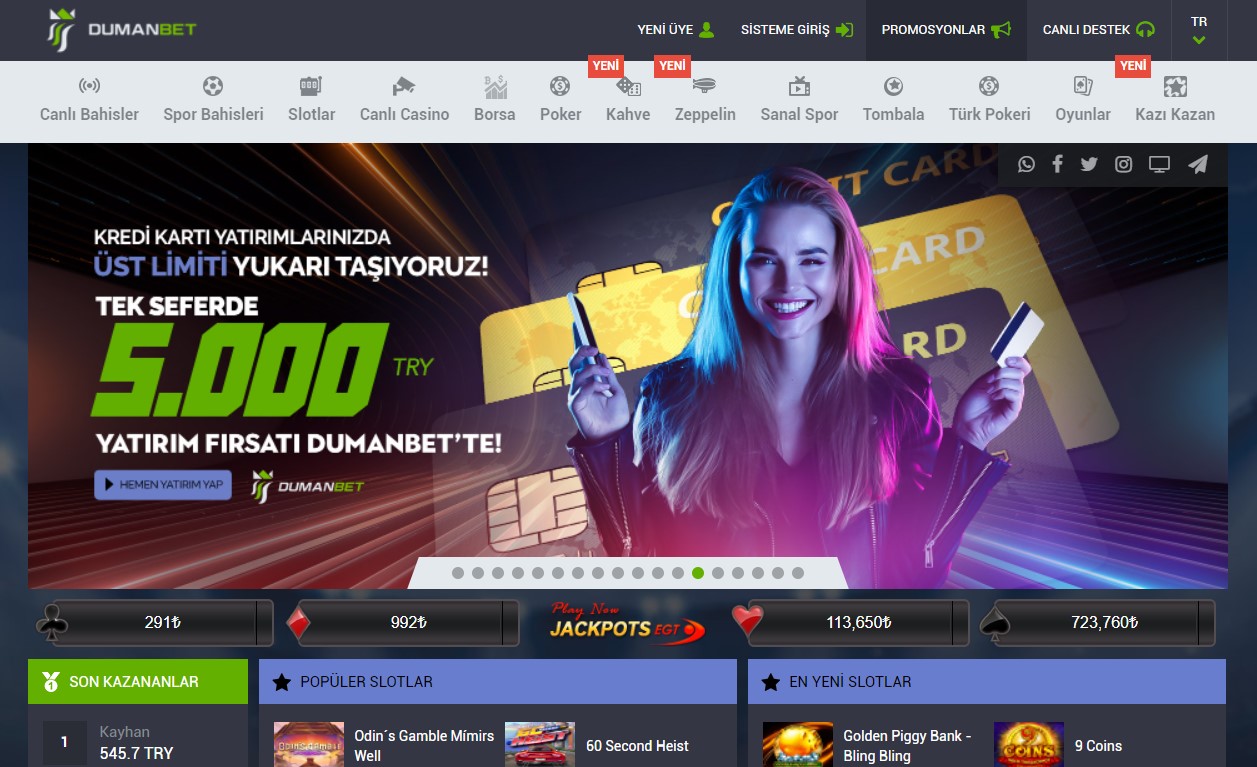The image size is (1257, 767).
Task: Click the monitor/TV icon in social bar
Action: coord(1159,164)
